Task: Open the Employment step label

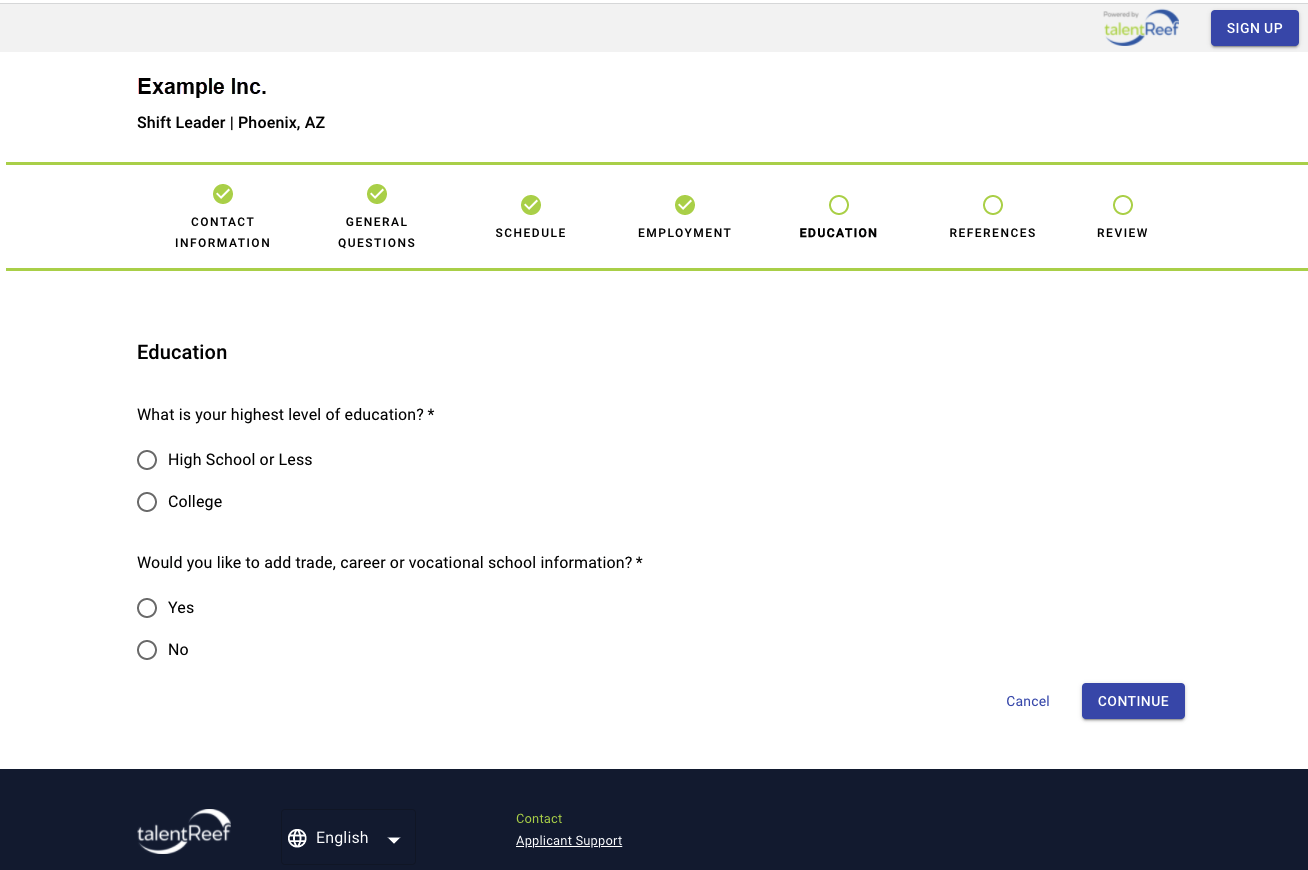Action: [x=685, y=233]
